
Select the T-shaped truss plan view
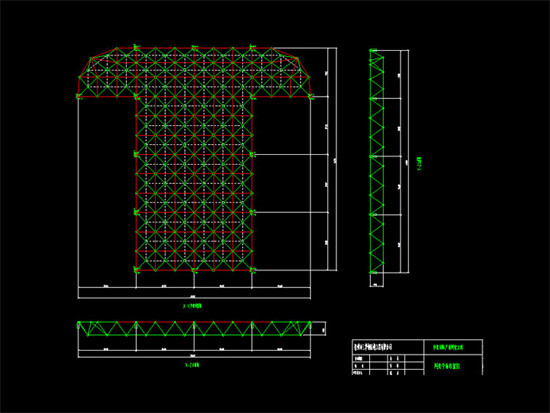pos(194,159)
